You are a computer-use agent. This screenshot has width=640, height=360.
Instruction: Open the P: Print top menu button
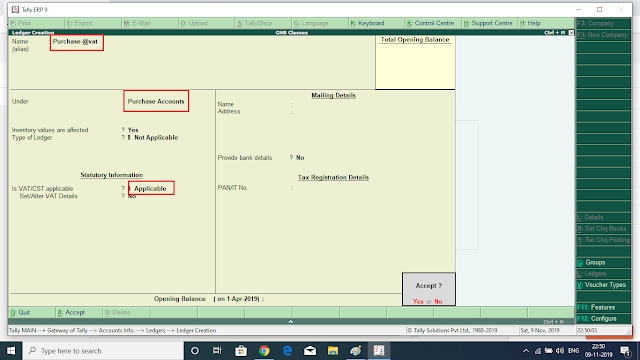tap(36, 23)
